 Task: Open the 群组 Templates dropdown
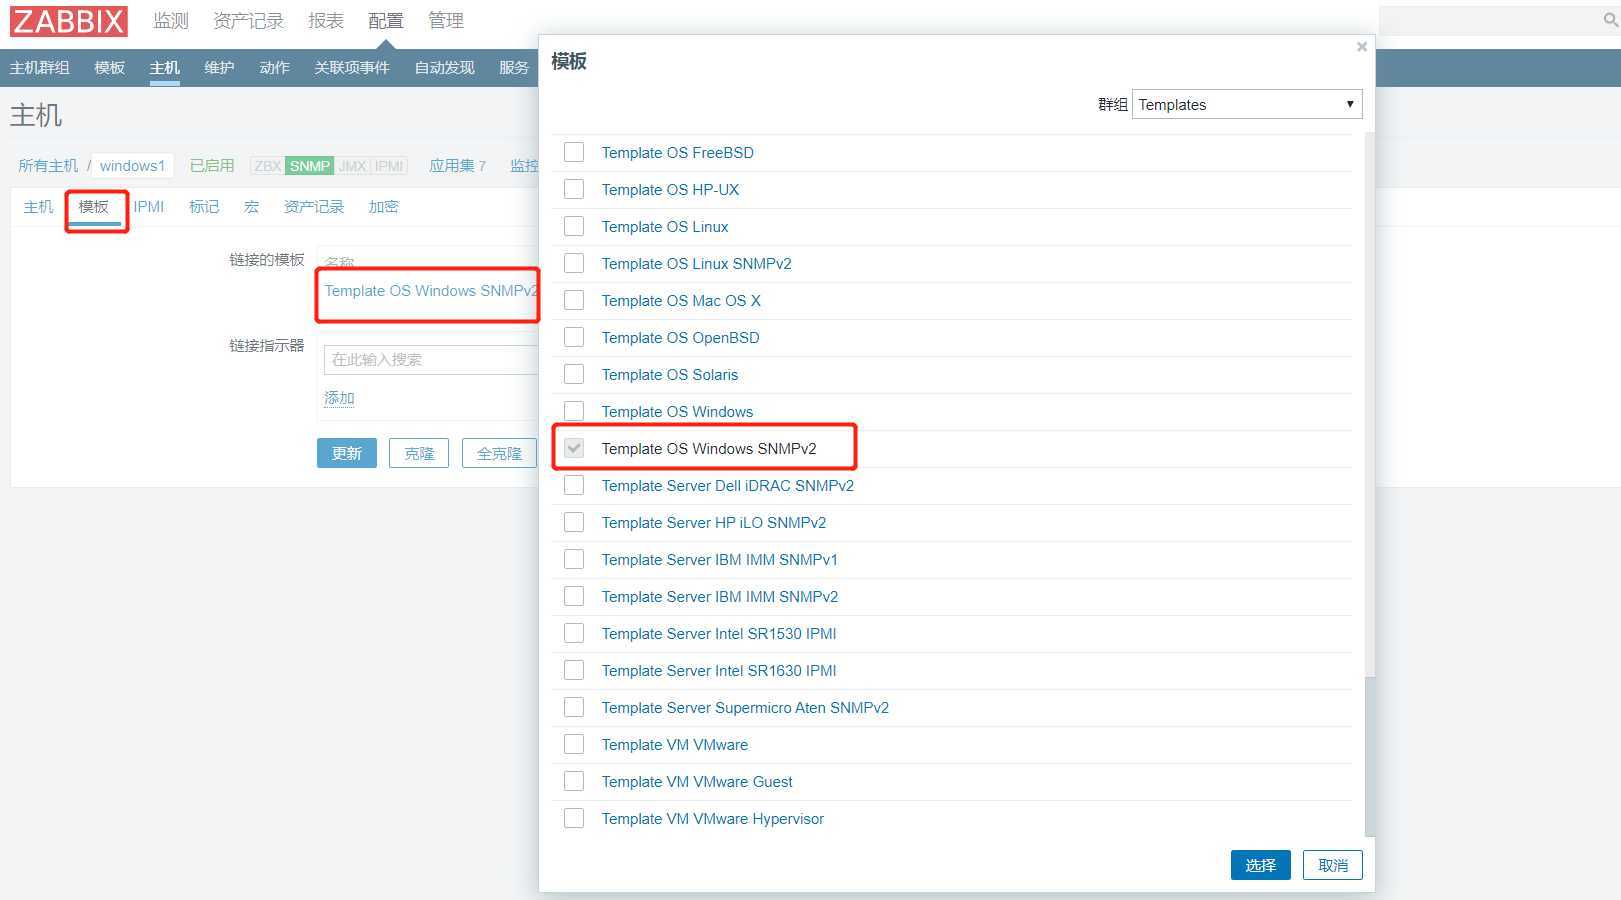[1247, 104]
